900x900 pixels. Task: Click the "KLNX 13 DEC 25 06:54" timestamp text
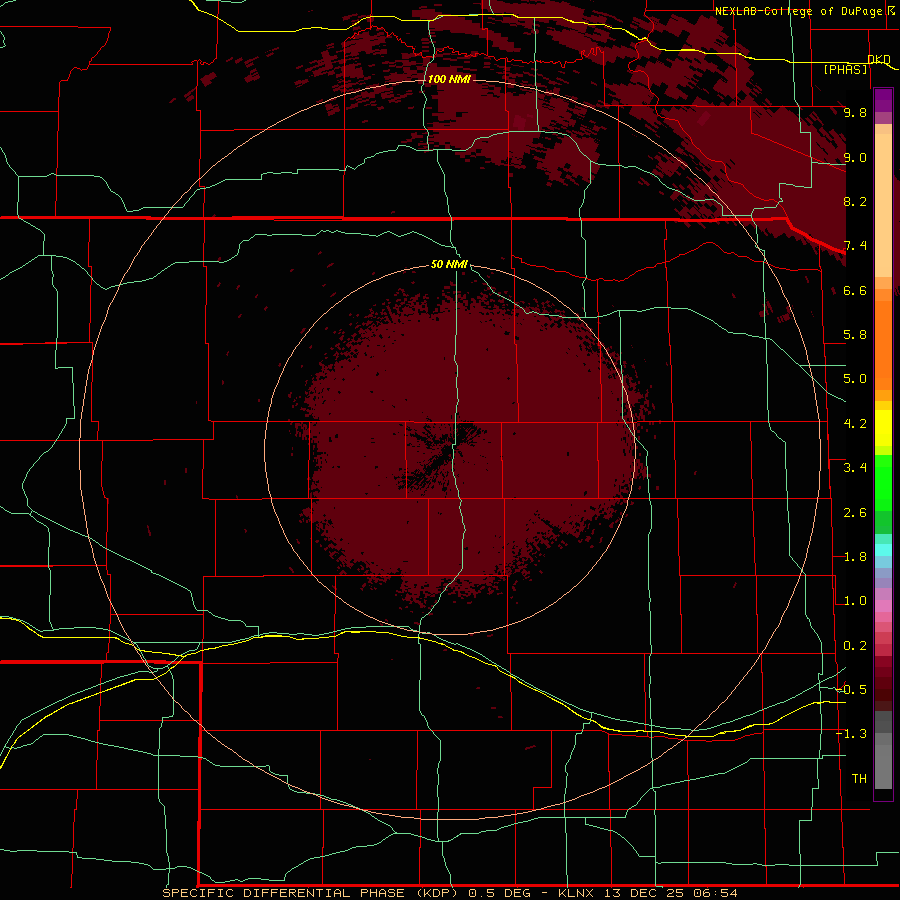647,893
